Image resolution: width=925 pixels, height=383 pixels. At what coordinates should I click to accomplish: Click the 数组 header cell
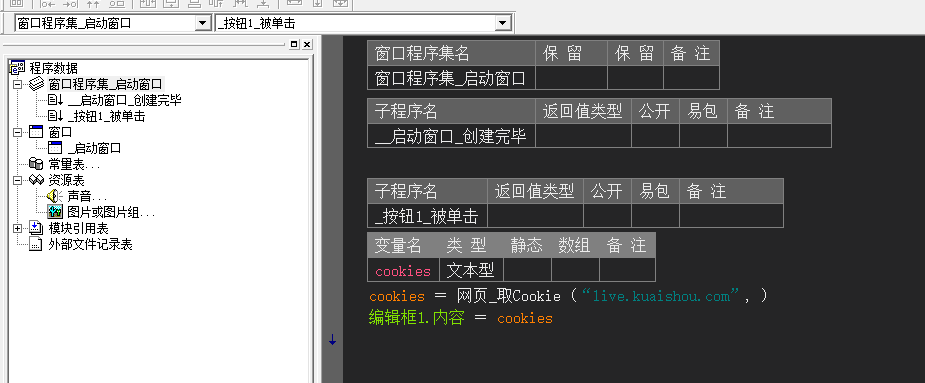tap(575, 245)
